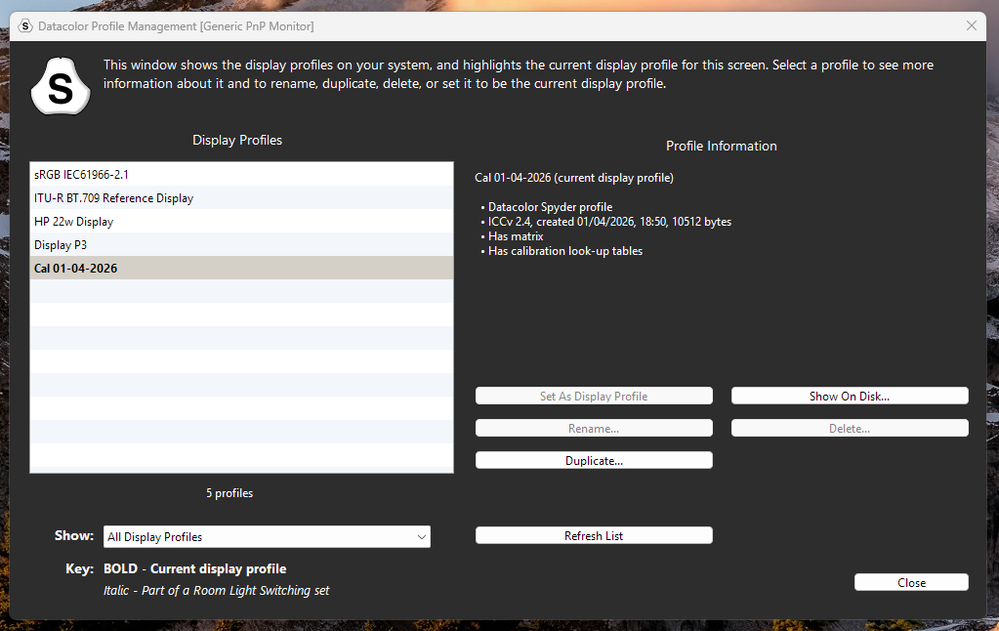This screenshot has height=631, width=999.
Task: Click the 'Display Profiles' list heading
Action: pos(237,140)
